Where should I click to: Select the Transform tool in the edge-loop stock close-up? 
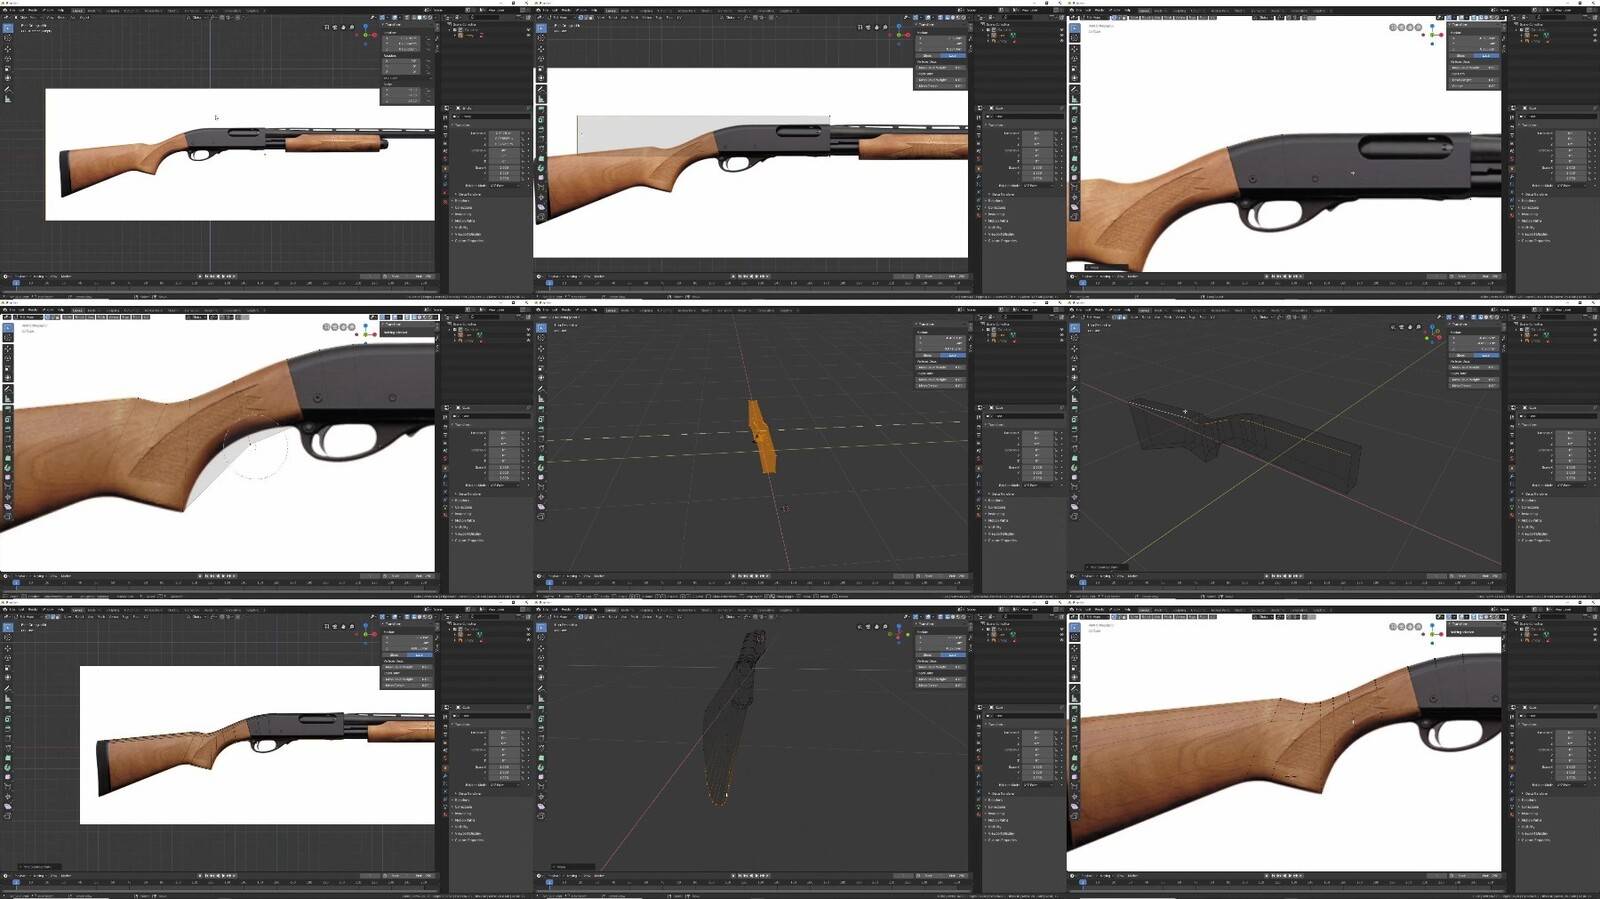1074,677
